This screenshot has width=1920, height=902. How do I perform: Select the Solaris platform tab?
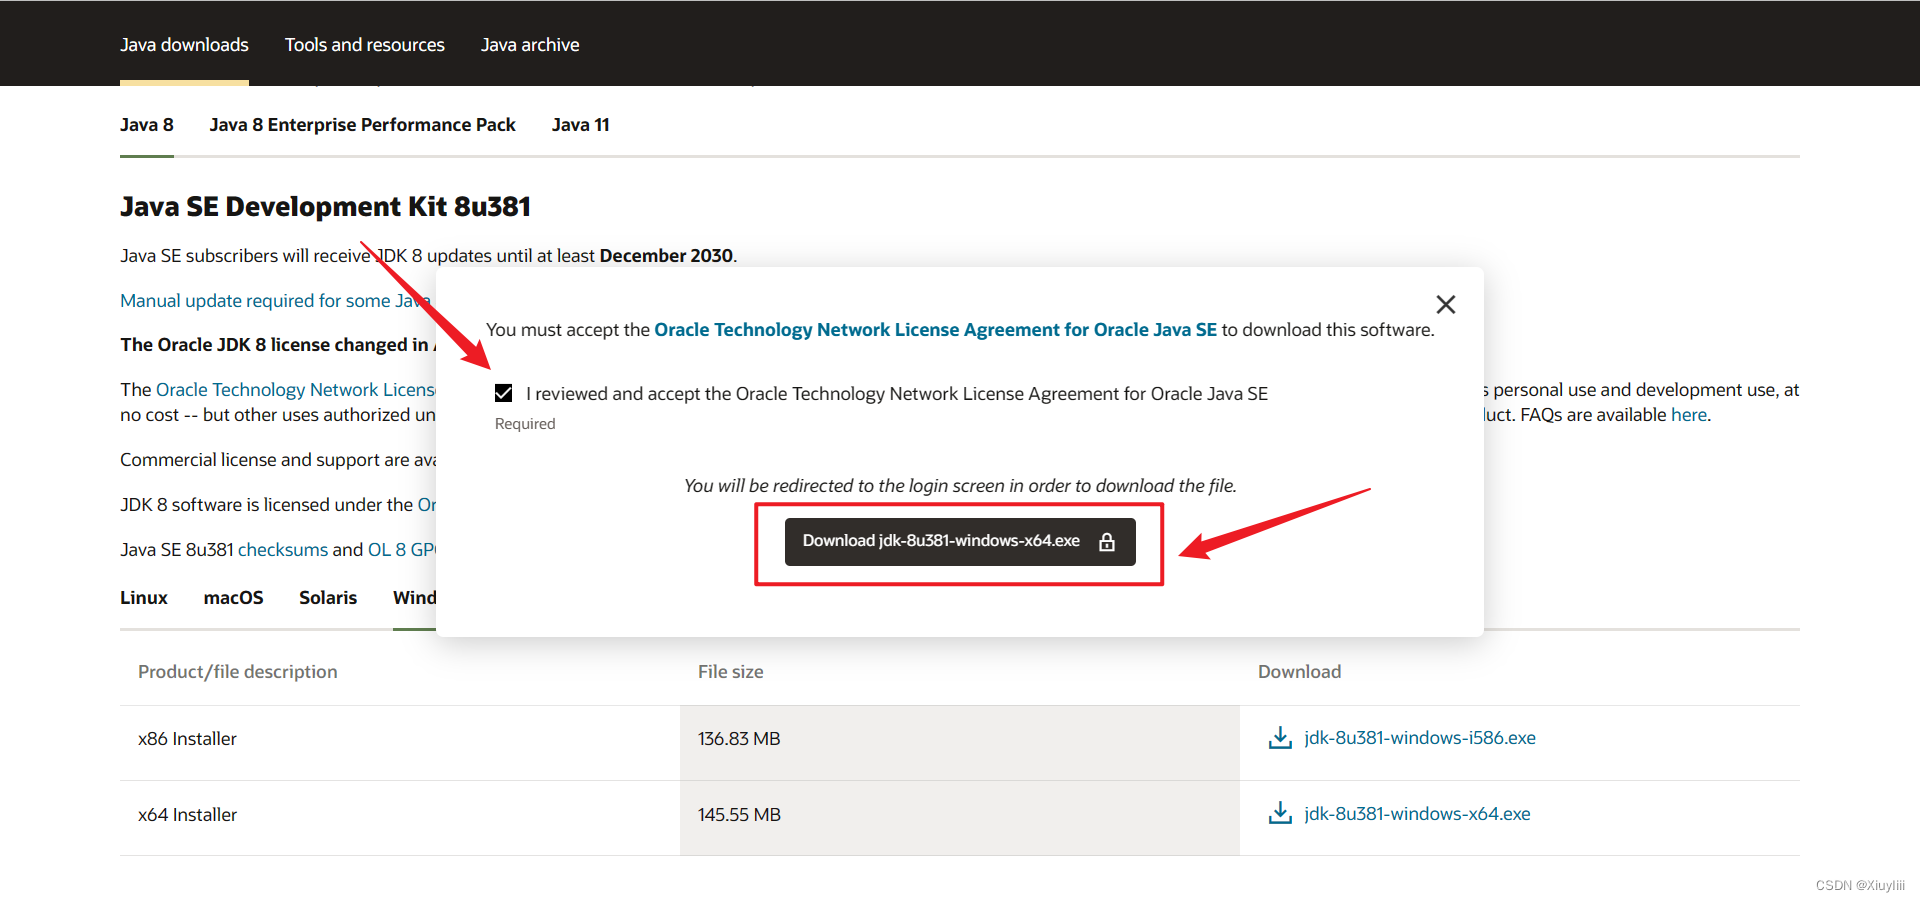pos(328,598)
